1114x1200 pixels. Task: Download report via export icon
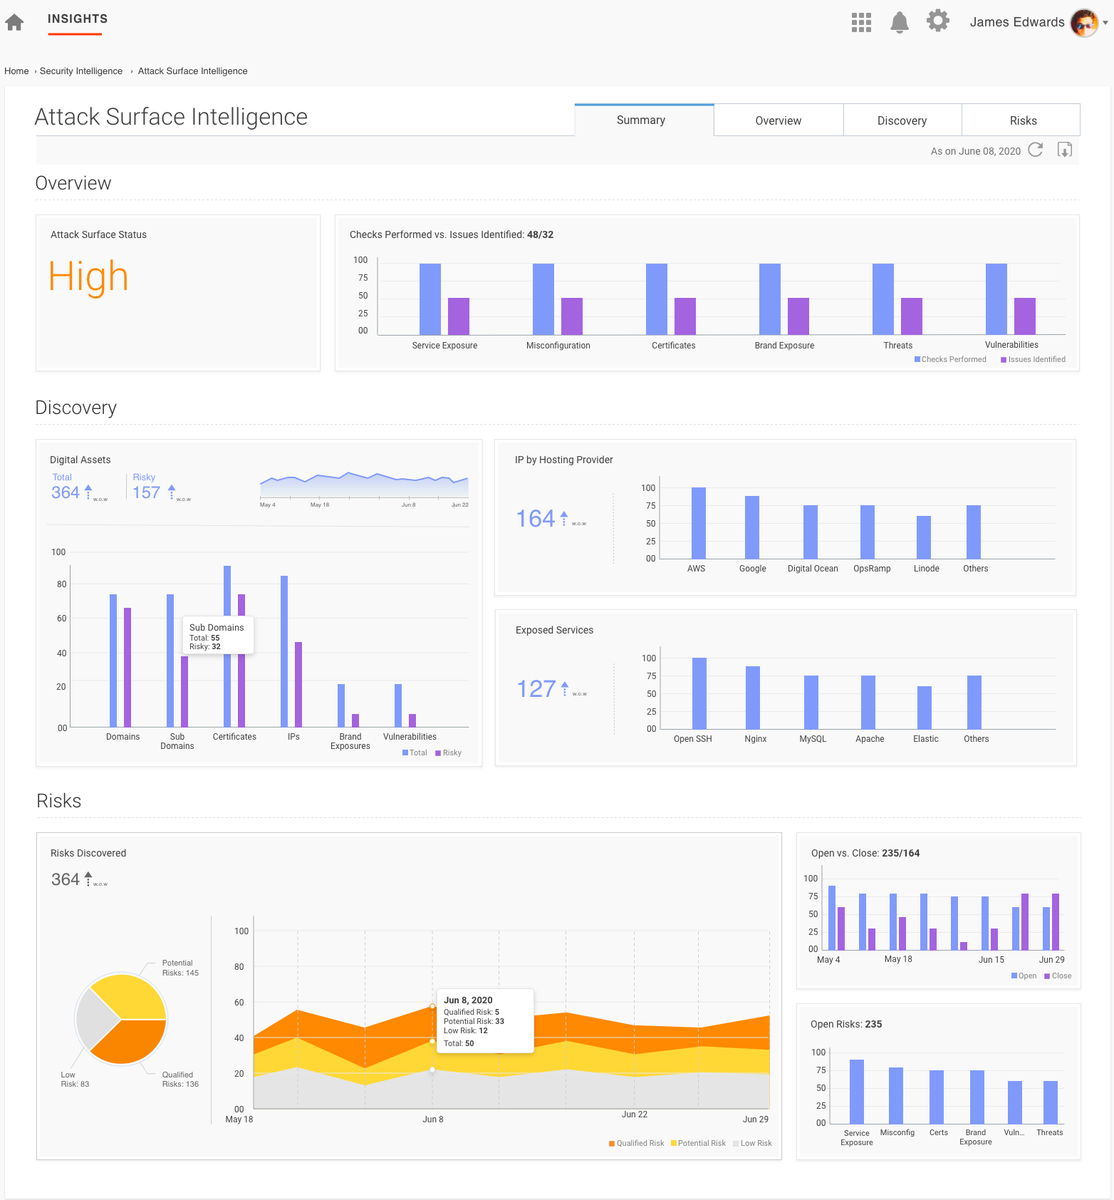point(1065,150)
